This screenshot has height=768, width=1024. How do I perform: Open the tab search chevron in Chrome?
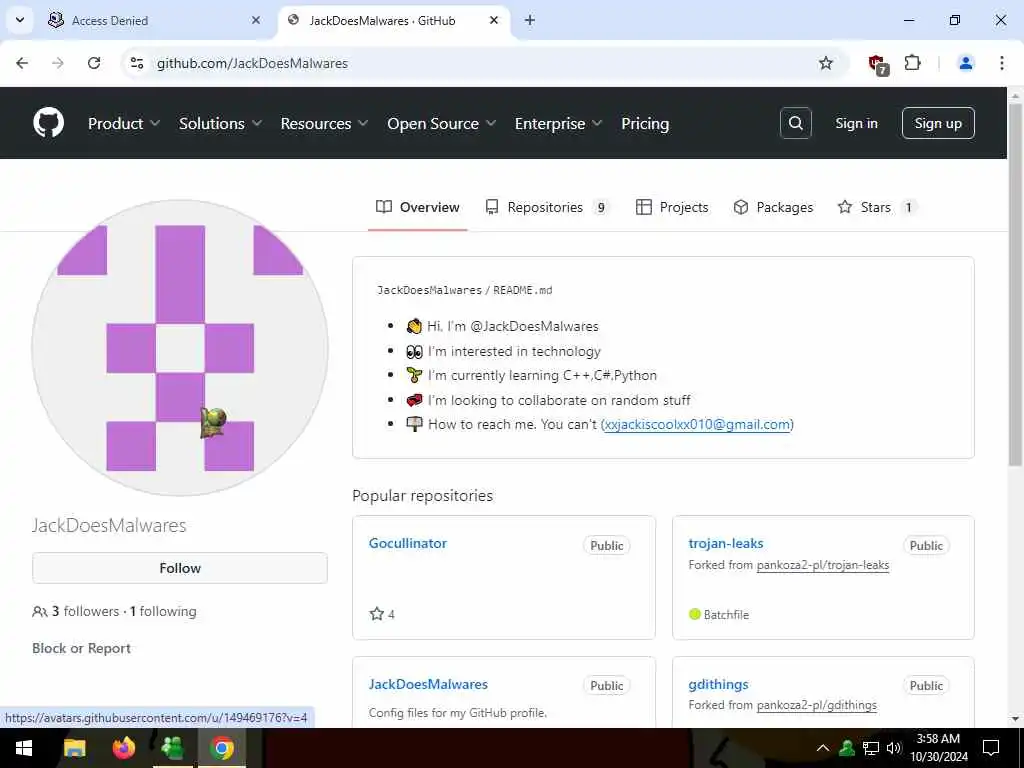[20, 20]
